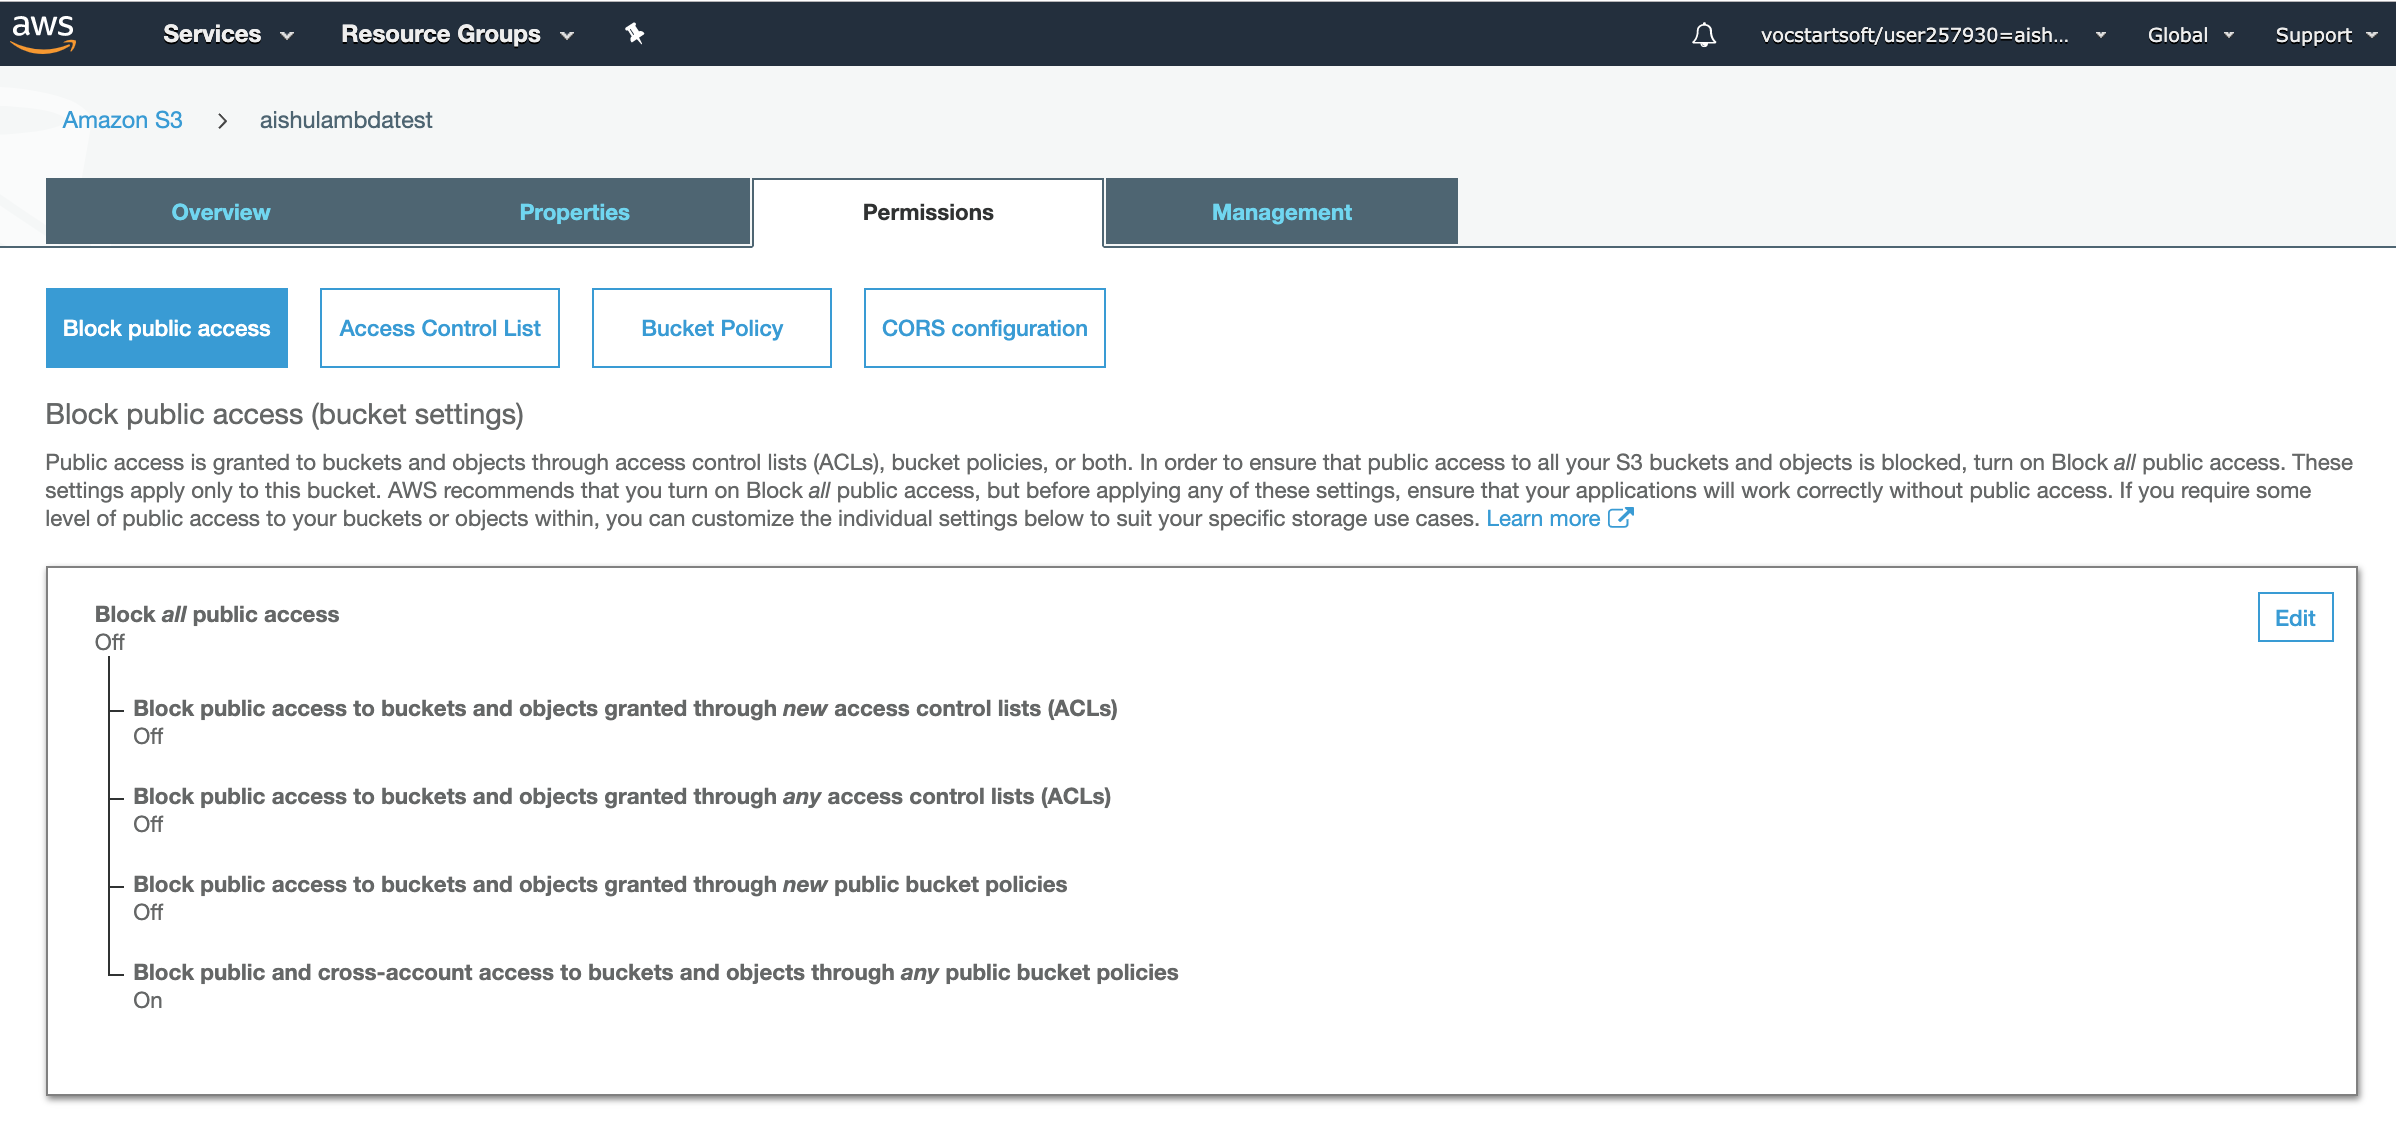
Task: Select the Permissions tab
Action: 928,212
